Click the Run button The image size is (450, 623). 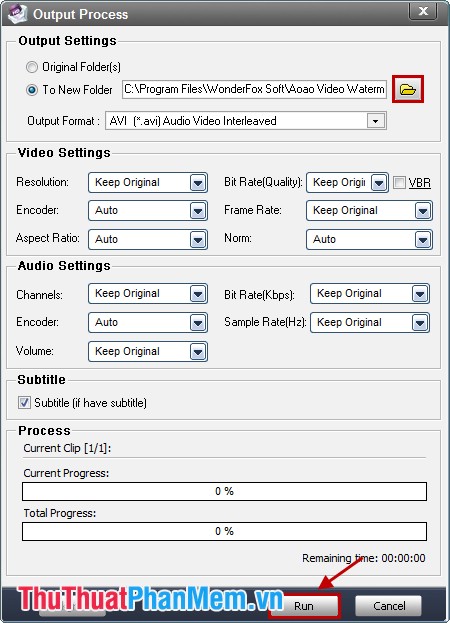[304, 606]
